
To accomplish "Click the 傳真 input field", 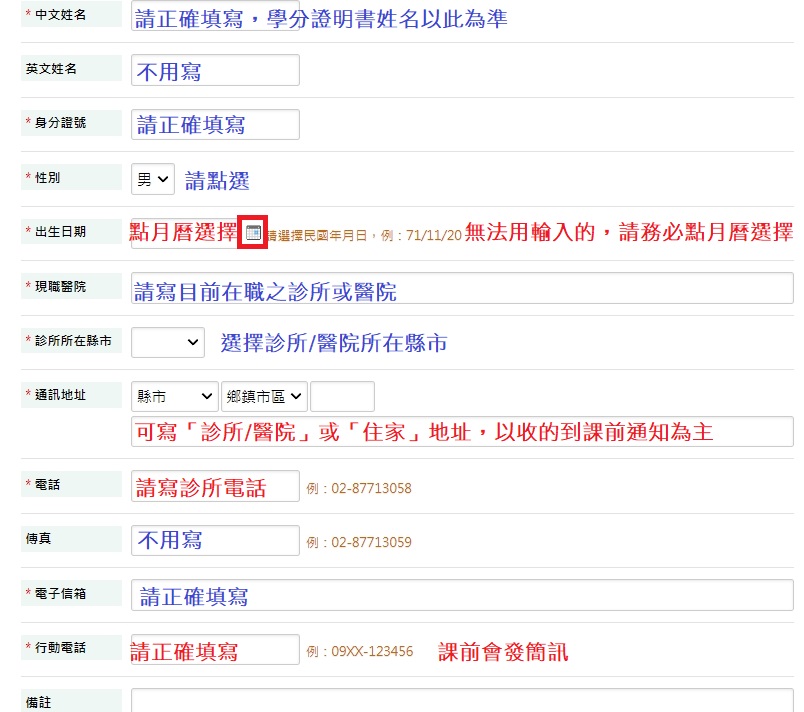I will 215,540.
